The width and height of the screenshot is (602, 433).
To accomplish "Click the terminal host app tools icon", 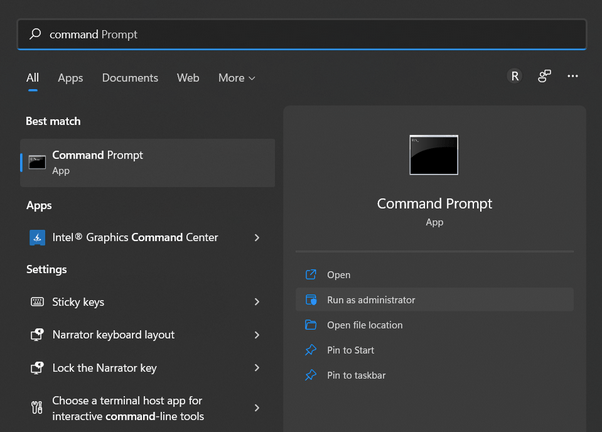I will tap(37, 407).
